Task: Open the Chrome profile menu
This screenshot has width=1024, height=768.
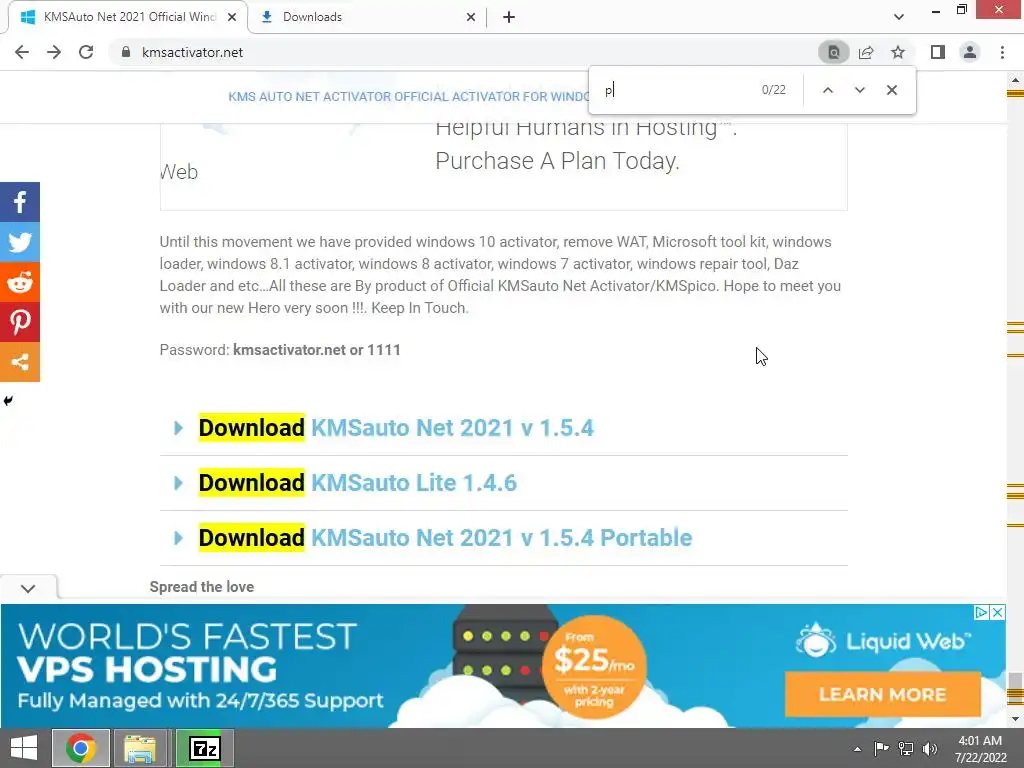Action: tap(970, 52)
